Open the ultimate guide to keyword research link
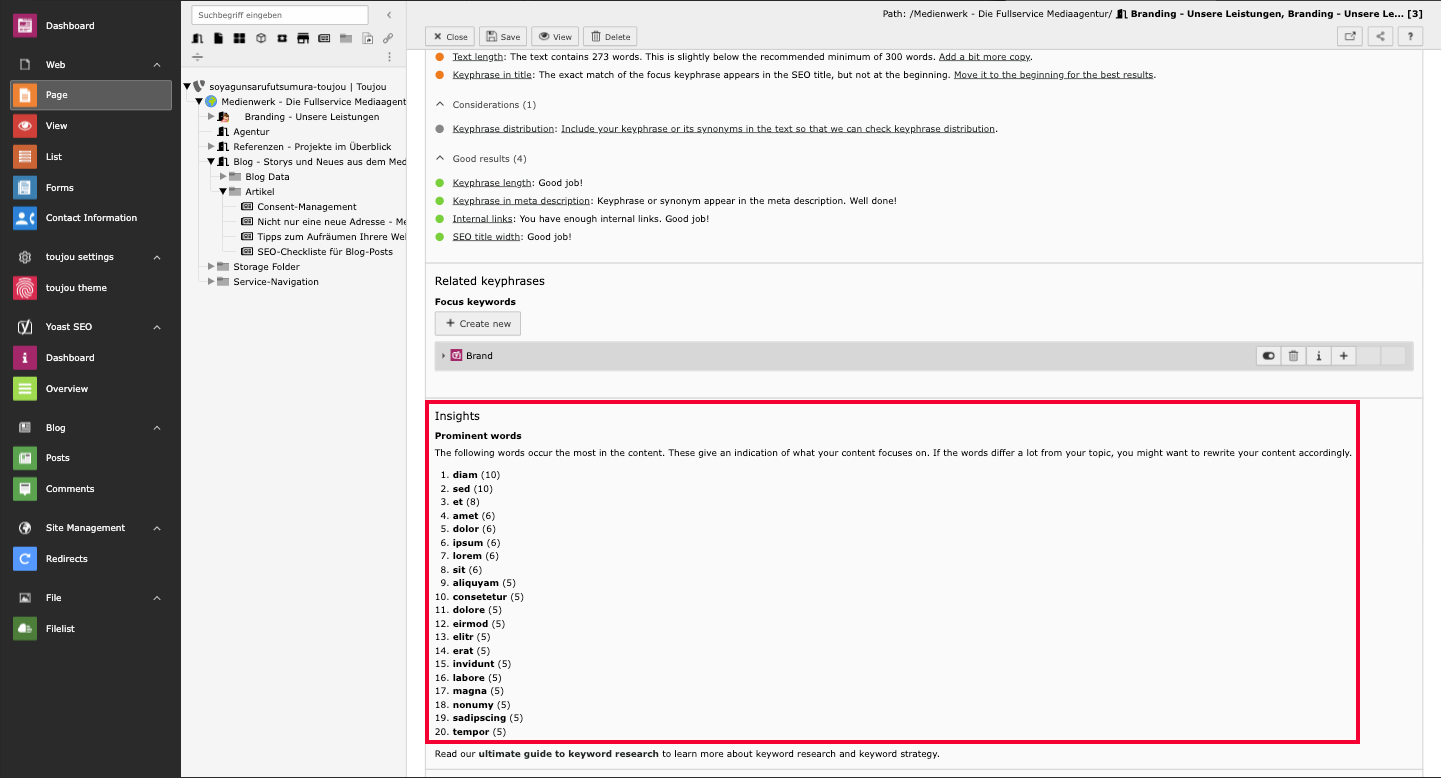 tap(568, 754)
